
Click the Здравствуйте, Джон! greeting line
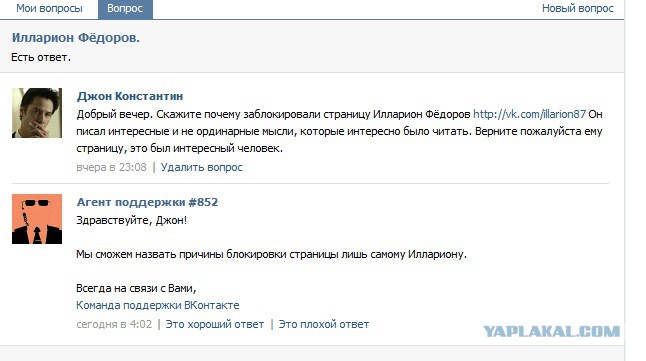131,220
